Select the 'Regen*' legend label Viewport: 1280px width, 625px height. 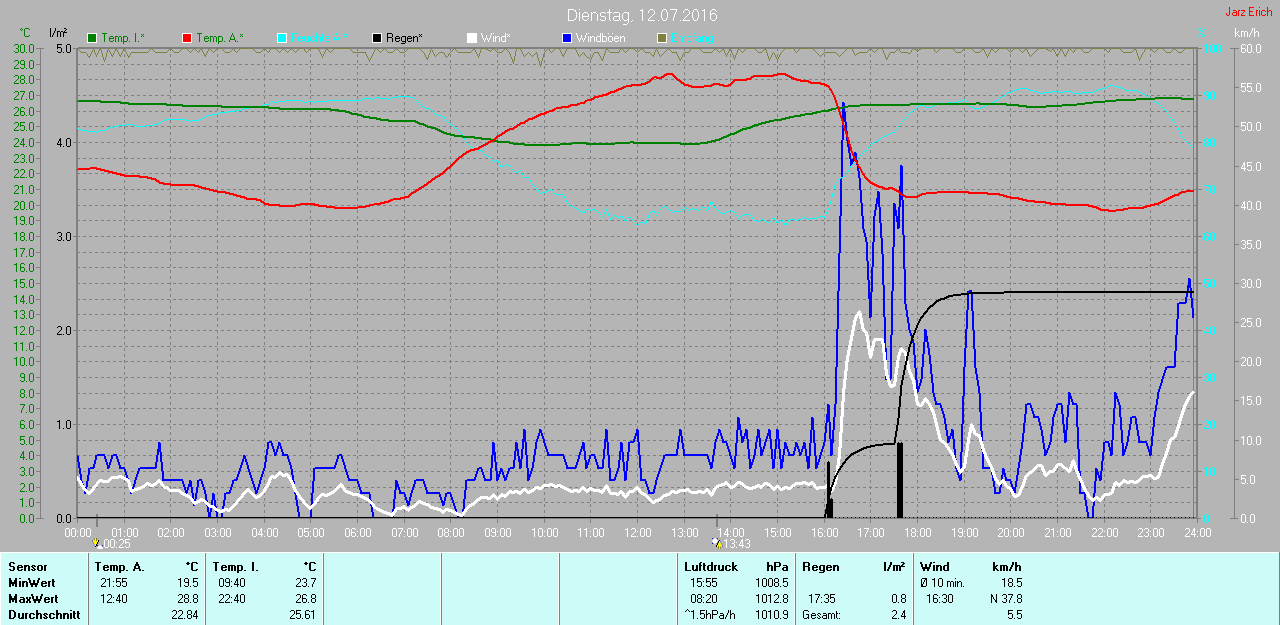click(405, 38)
